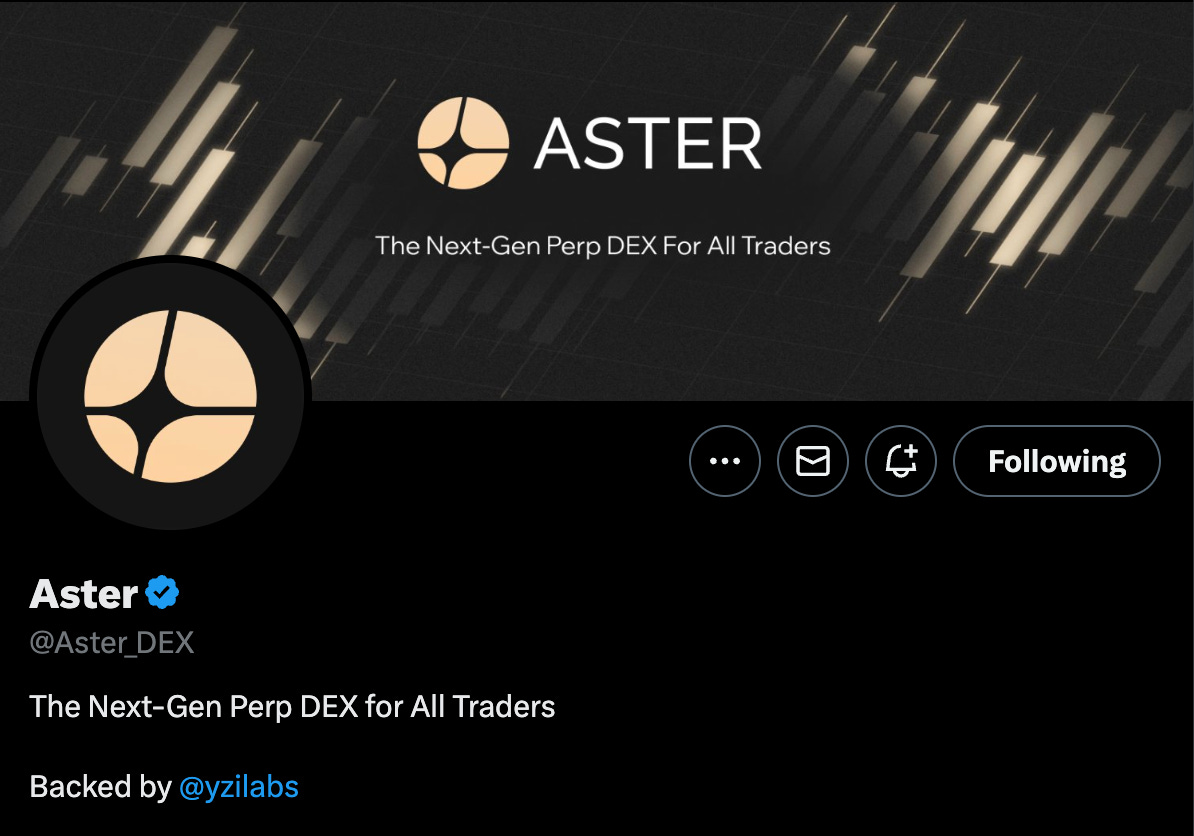
Task: Open the @yzilabs mention link
Action: [x=238, y=787]
